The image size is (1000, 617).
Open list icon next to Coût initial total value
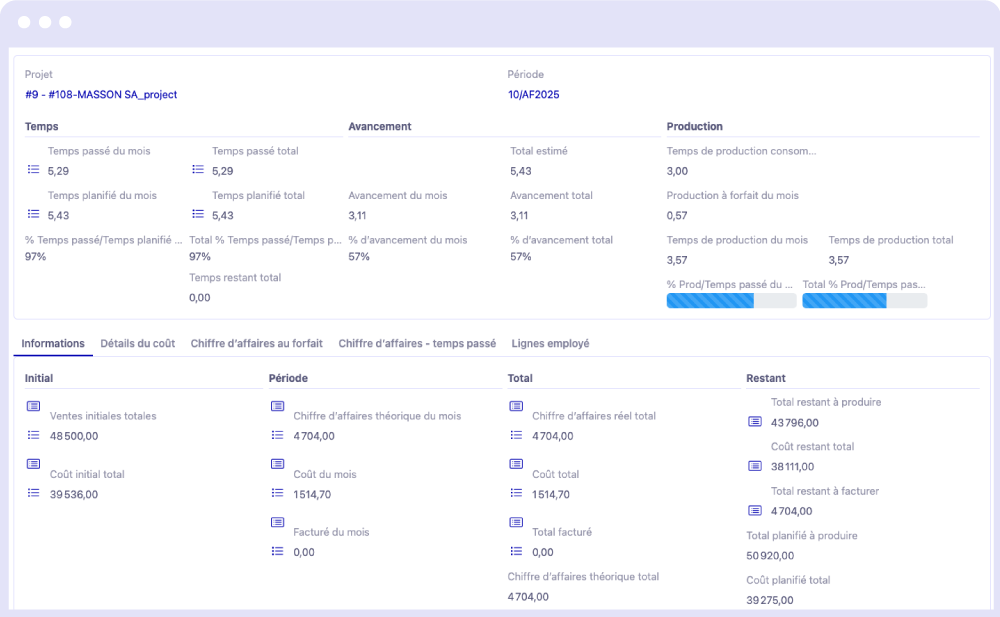click(33, 494)
